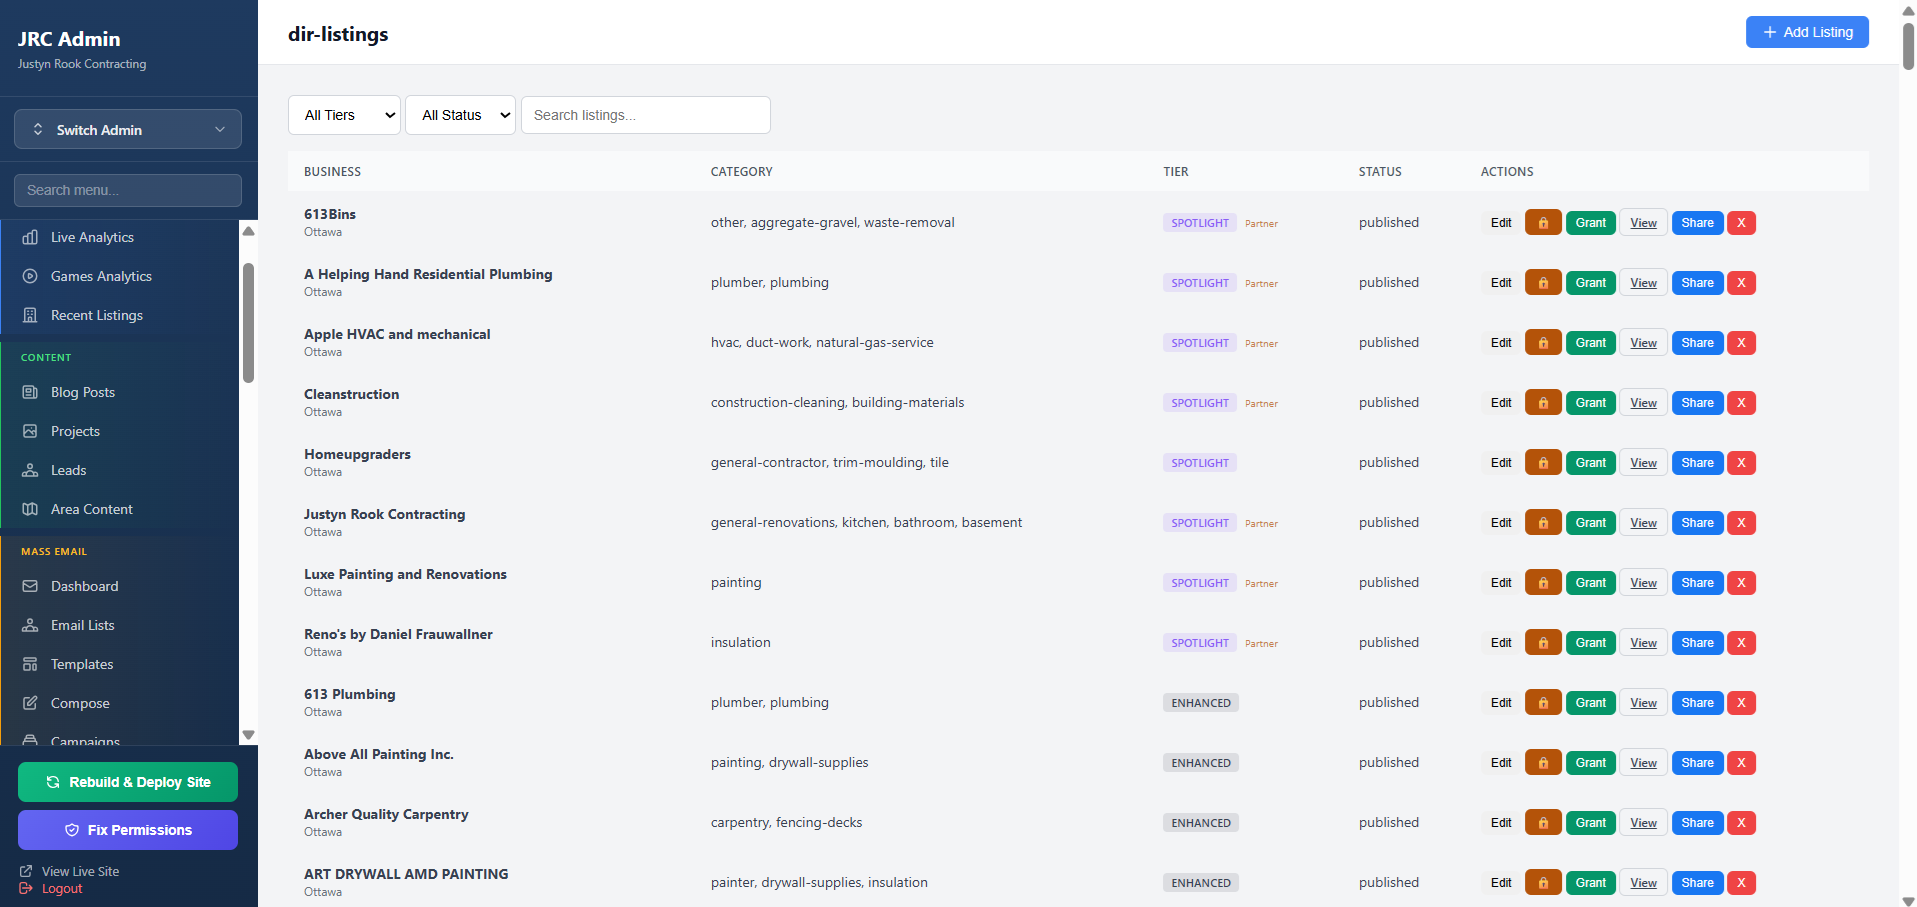
Task: Click Rebuild & Deploy Site
Action: pos(127,781)
